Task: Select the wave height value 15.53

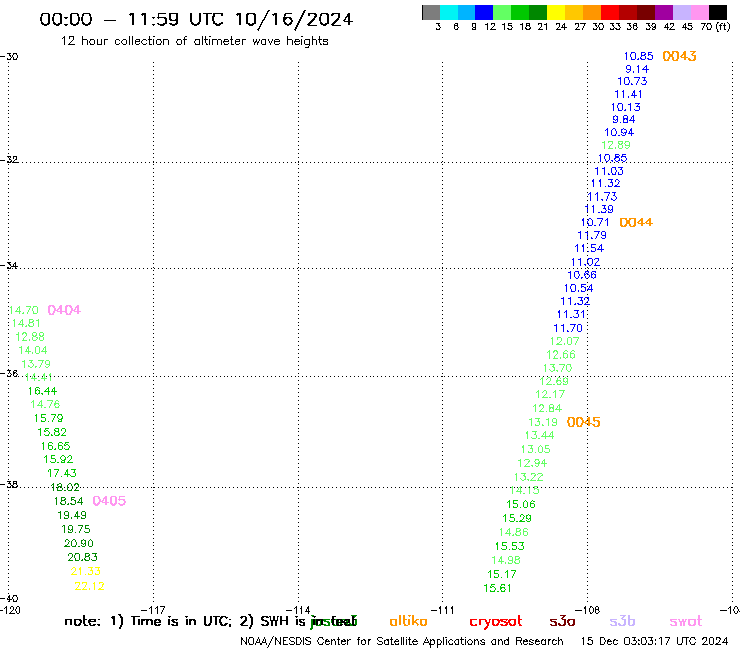Action: click(x=509, y=546)
